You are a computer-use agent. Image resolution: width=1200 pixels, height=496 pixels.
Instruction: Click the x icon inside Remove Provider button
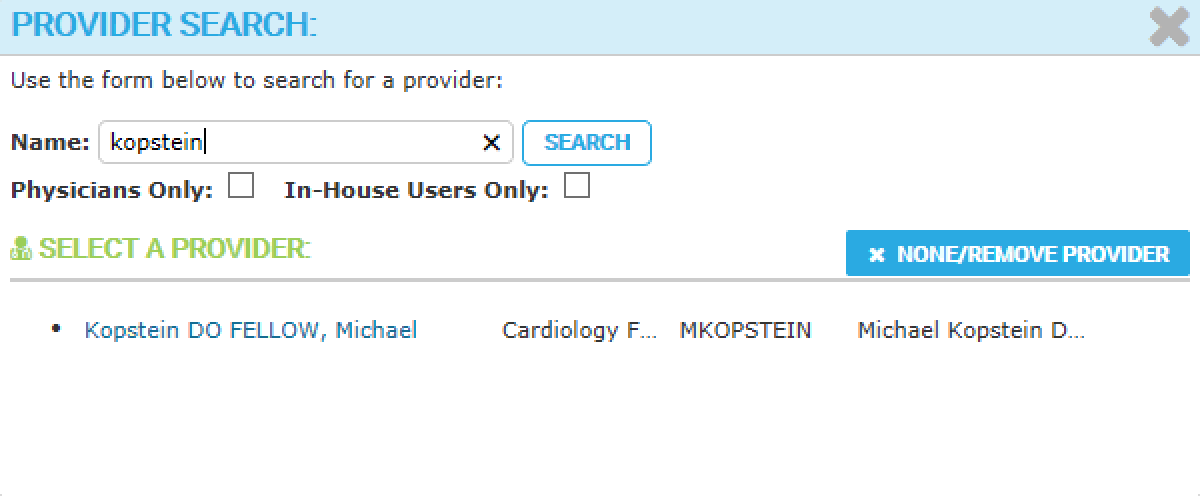(x=877, y=255)
